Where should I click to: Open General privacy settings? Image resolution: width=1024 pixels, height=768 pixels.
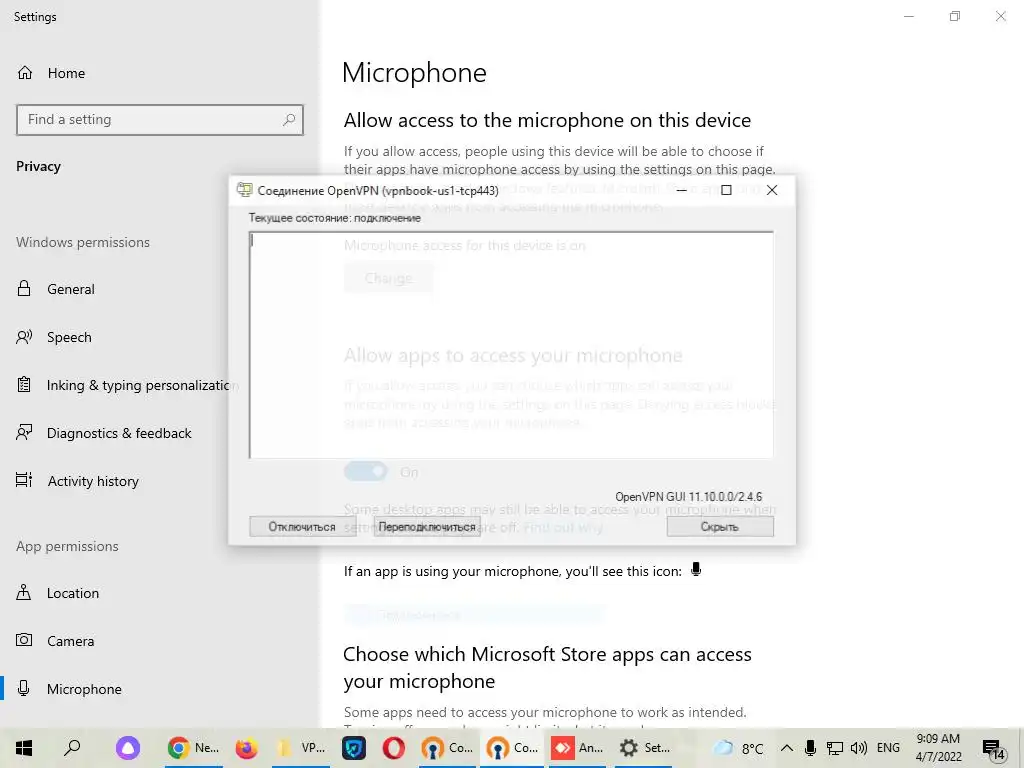coord(71,289)
